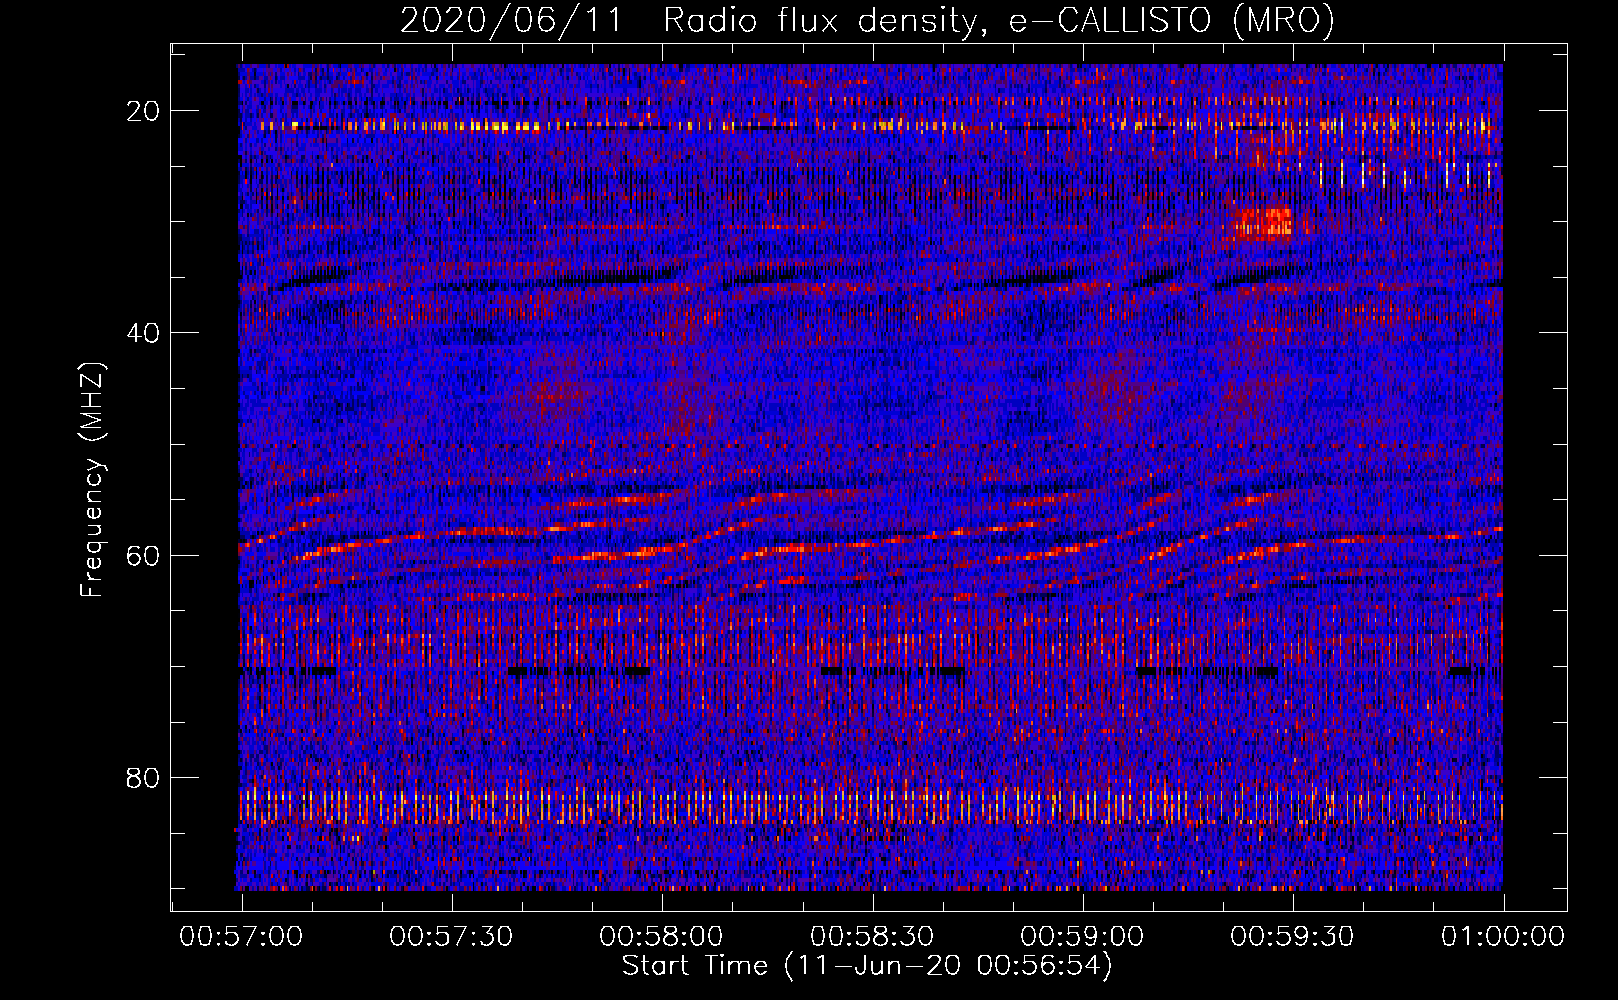This screenshot has height=1000, width=1618.
Task: Click the frequency tick label '40'
Action: [x=143, y=333]
